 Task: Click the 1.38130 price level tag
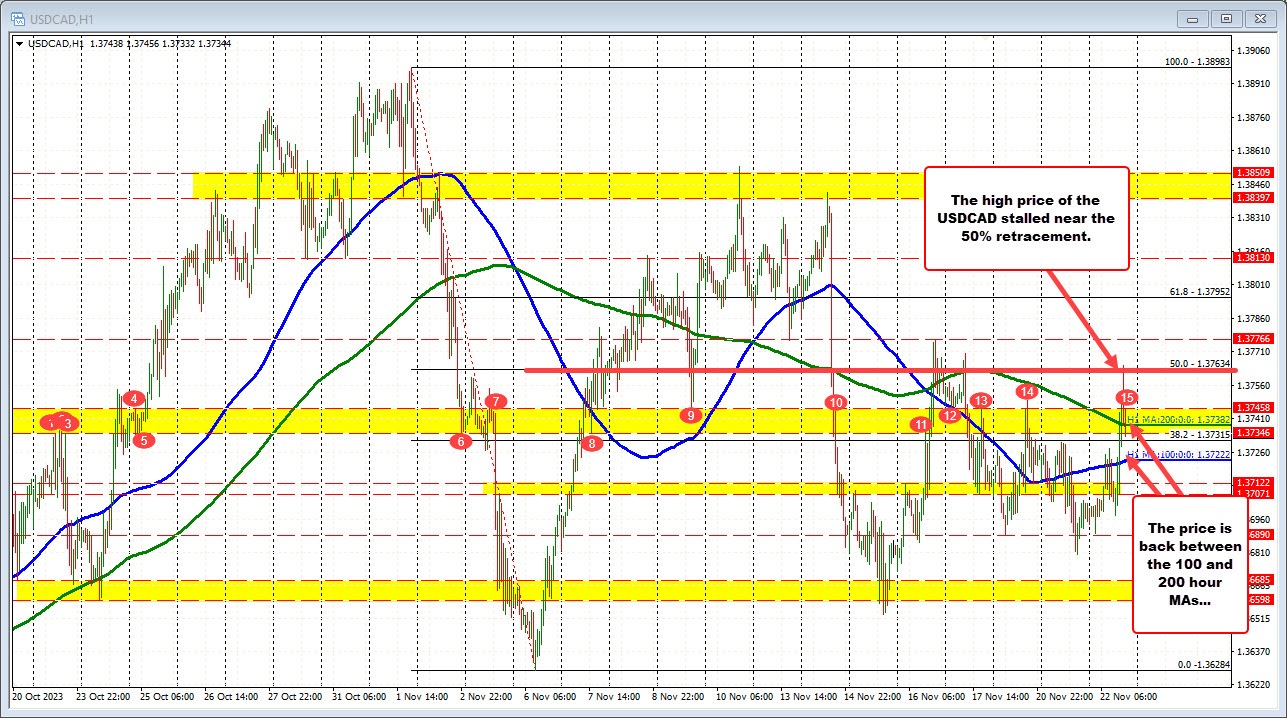pos(1255,258)
